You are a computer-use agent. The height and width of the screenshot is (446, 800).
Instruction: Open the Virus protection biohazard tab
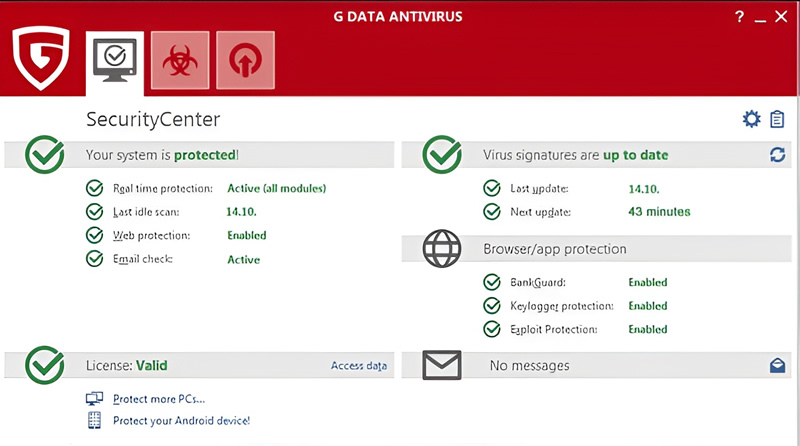tap(180, 60)
